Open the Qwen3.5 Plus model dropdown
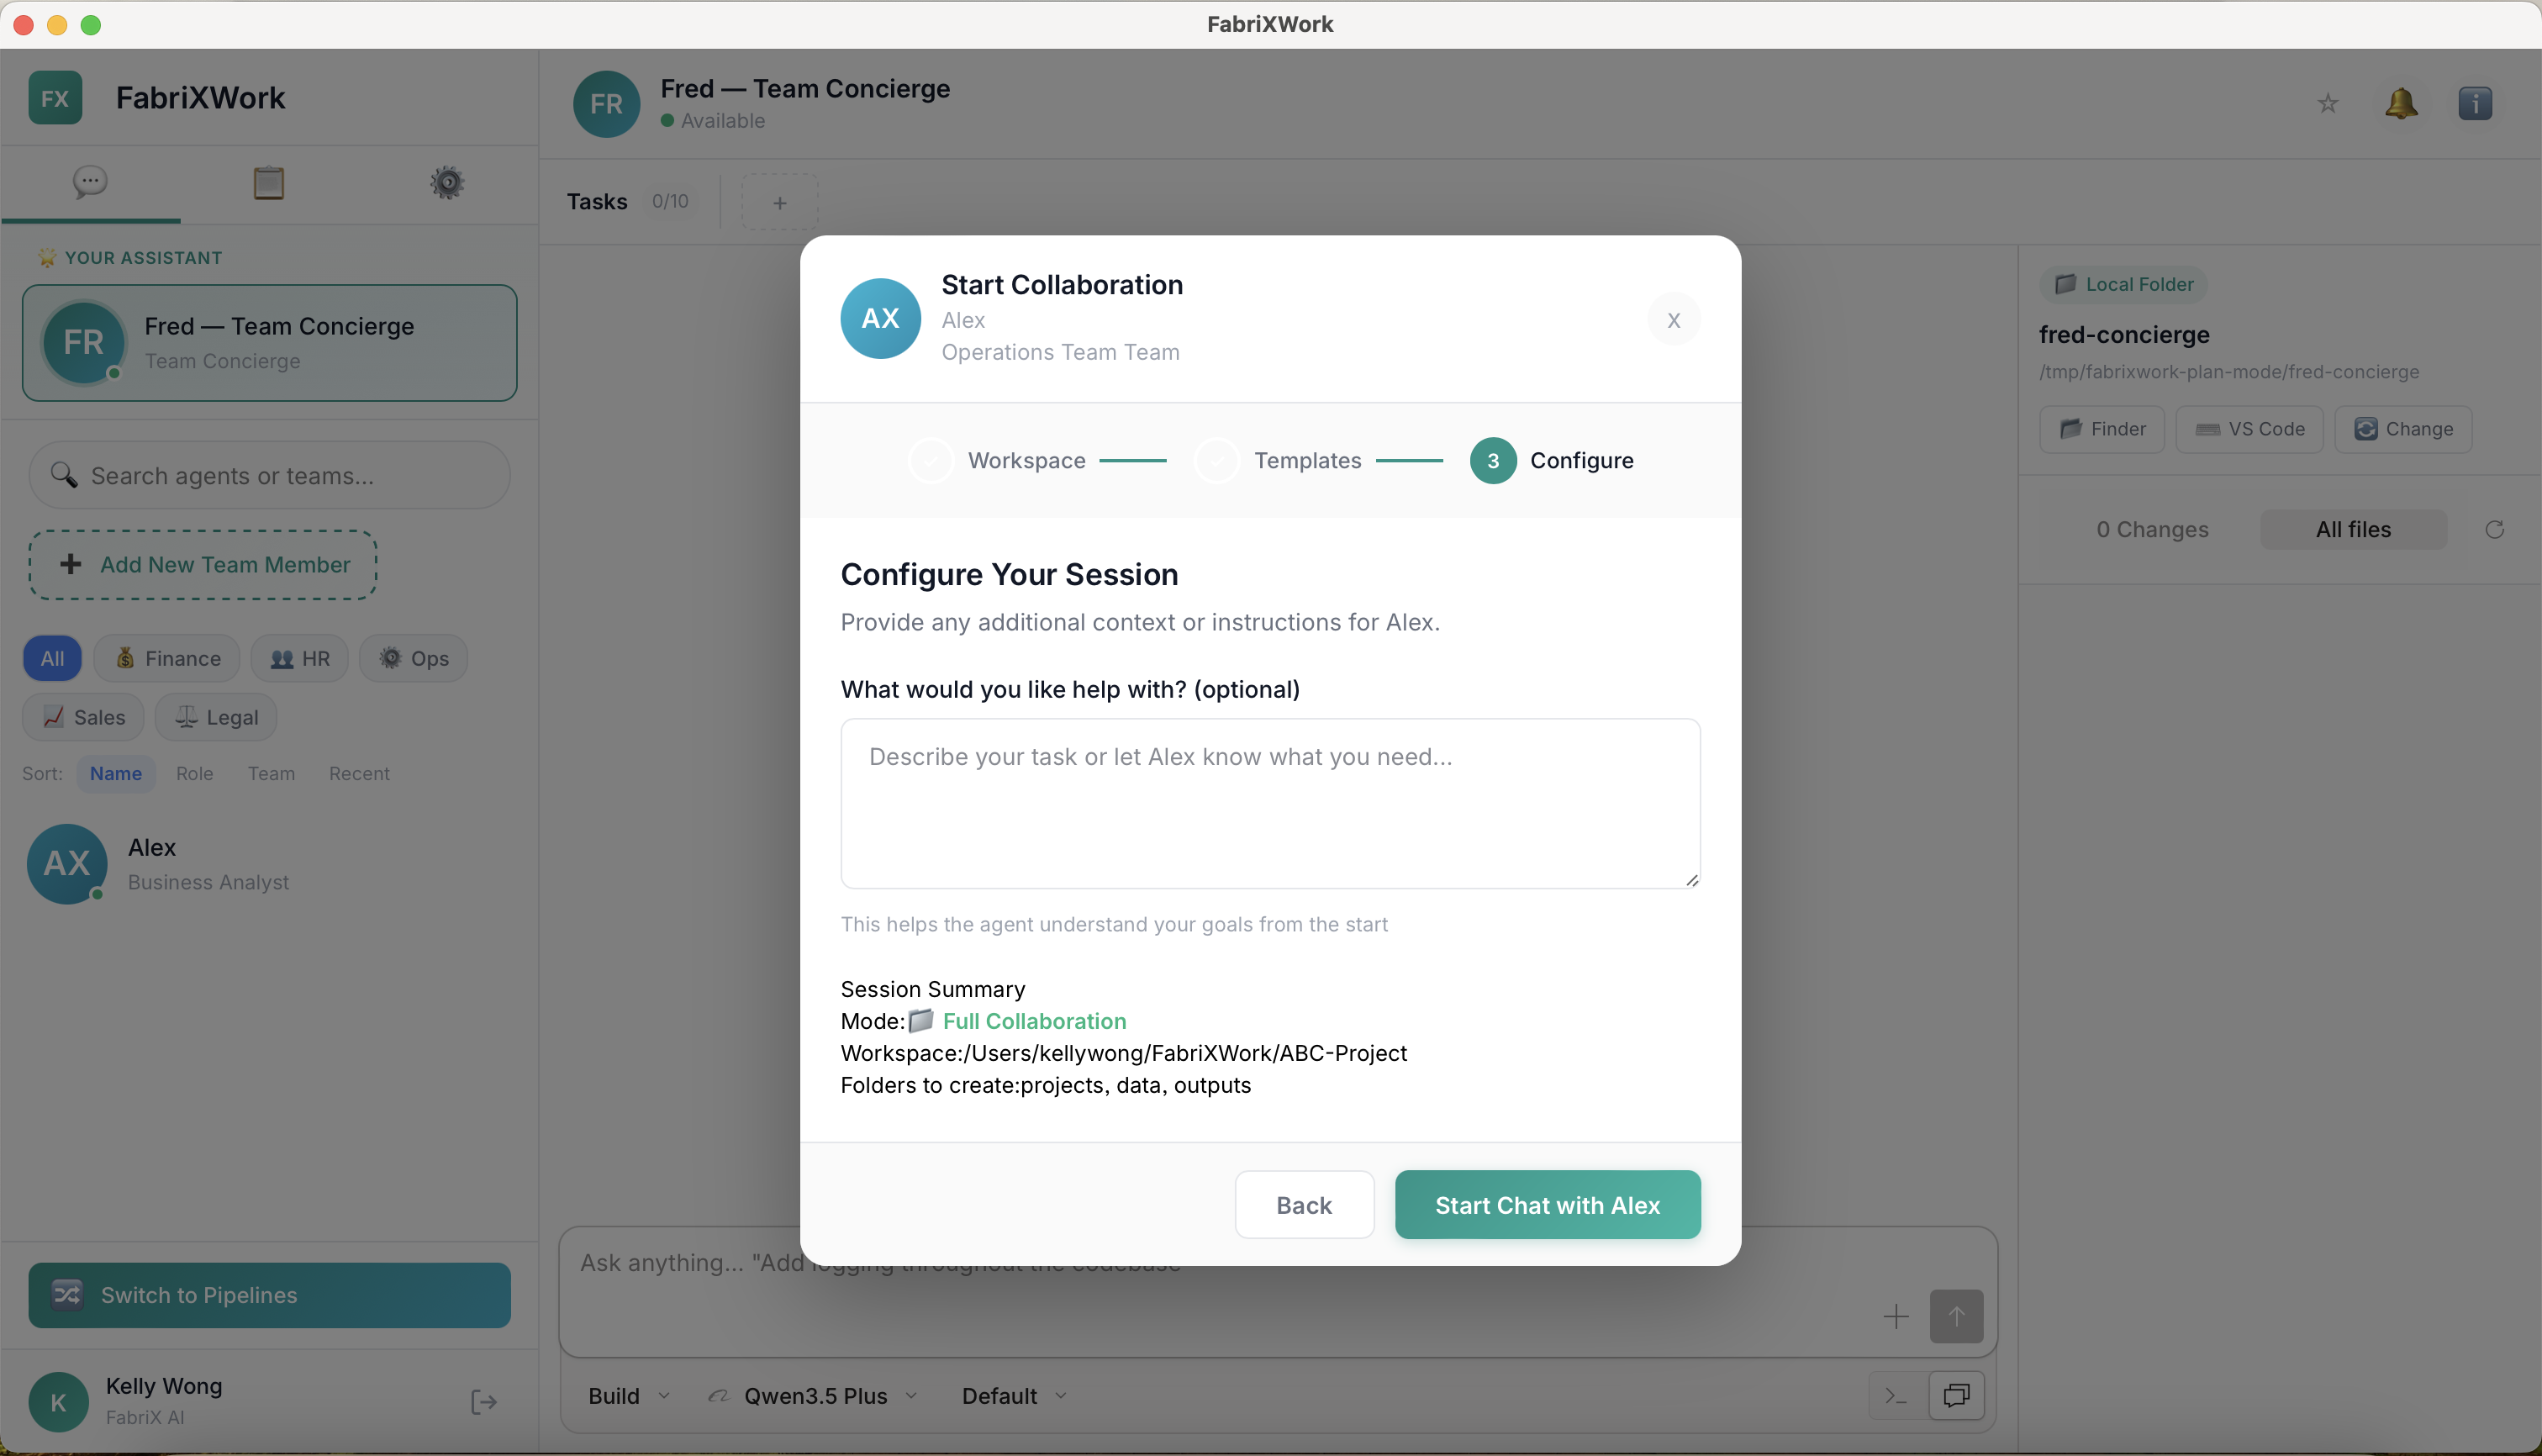 [812, 1395]
